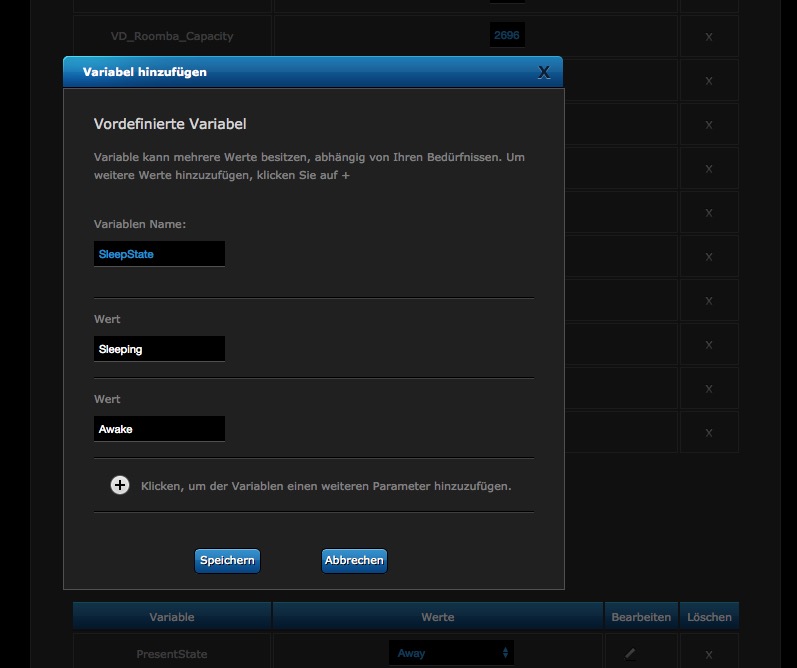The height and width of the screenshot is (668, 797).
Task: Click the plus icon to add another parameter
Action: pyautogui.click(x=120, y=485)
